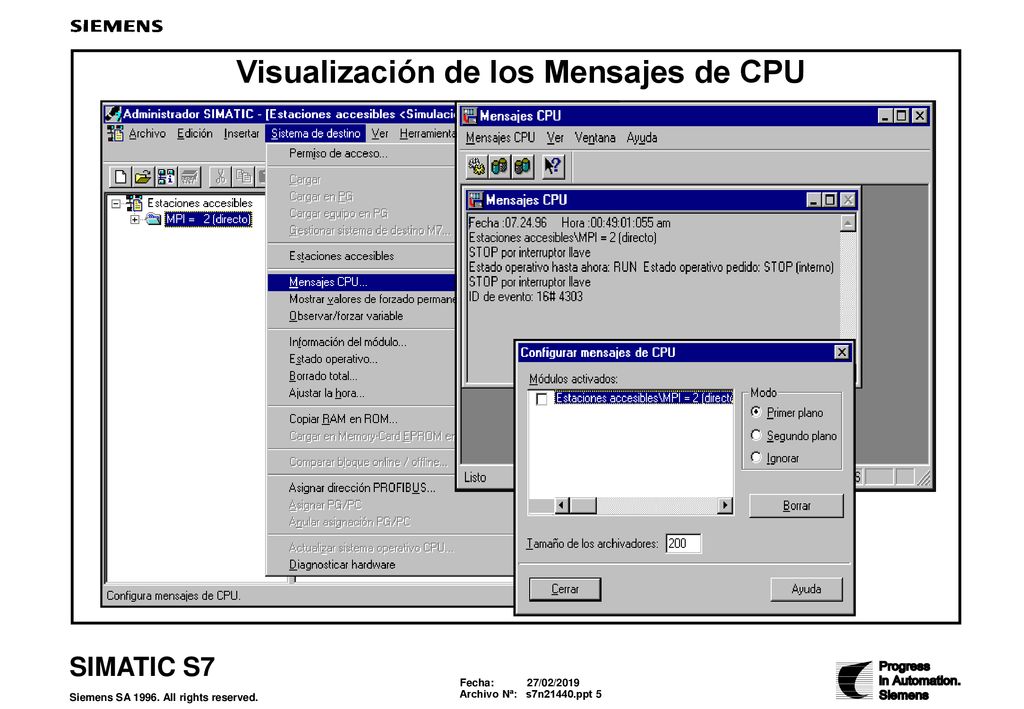
Task: Click the Tamaño de los archivadores field
Action: click(x=683, y=544)
